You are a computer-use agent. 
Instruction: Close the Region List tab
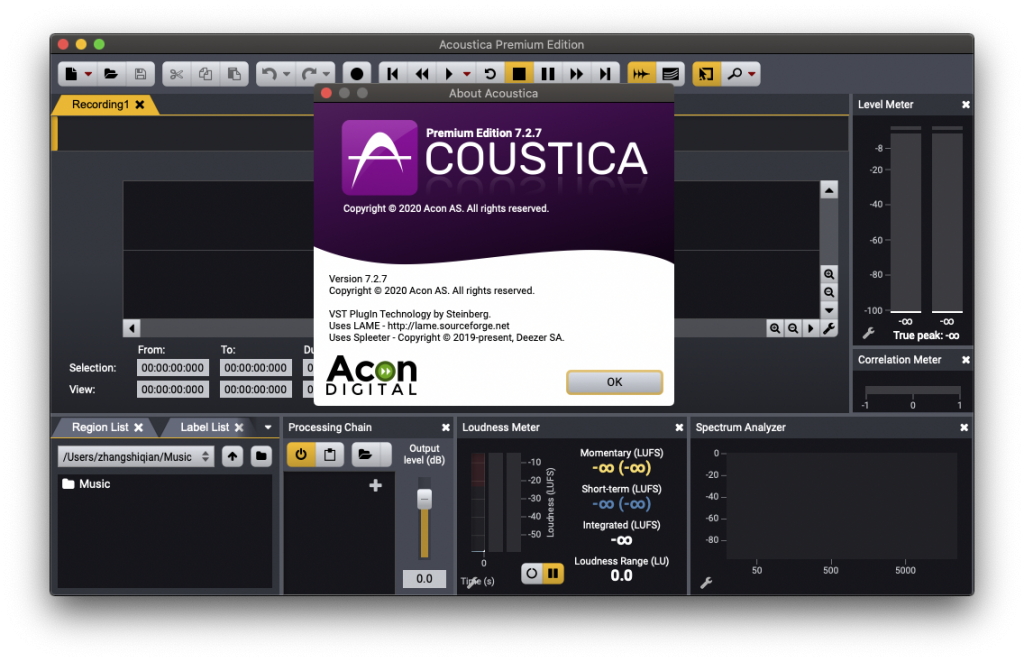[138, 427]
